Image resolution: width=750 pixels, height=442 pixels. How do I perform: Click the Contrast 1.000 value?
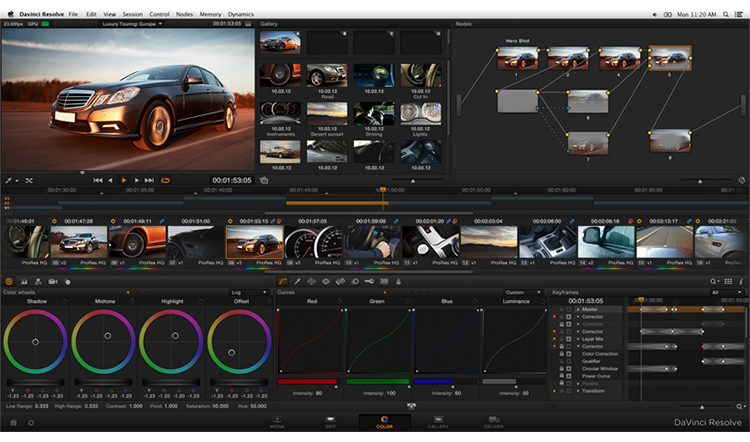tap(136, 406)
